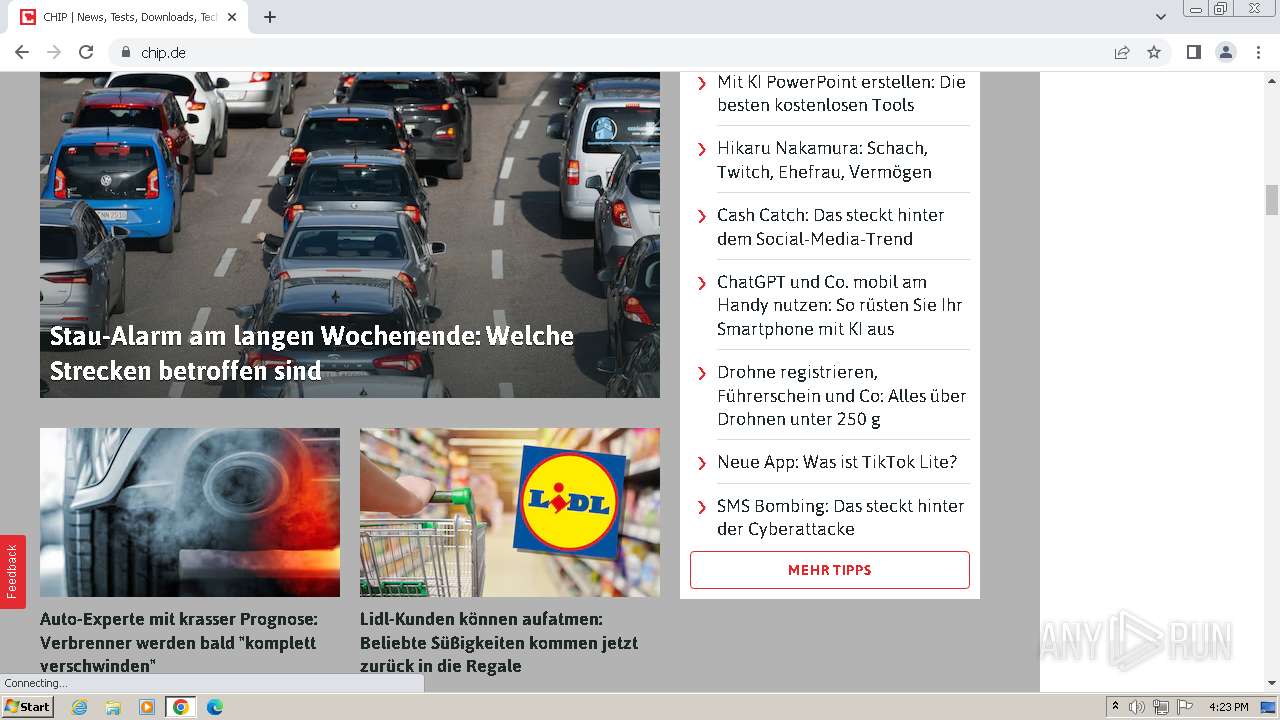This screenshot has width=1280, height=720.
Task: Open the Windows Start menu
Action: point(27,707)
